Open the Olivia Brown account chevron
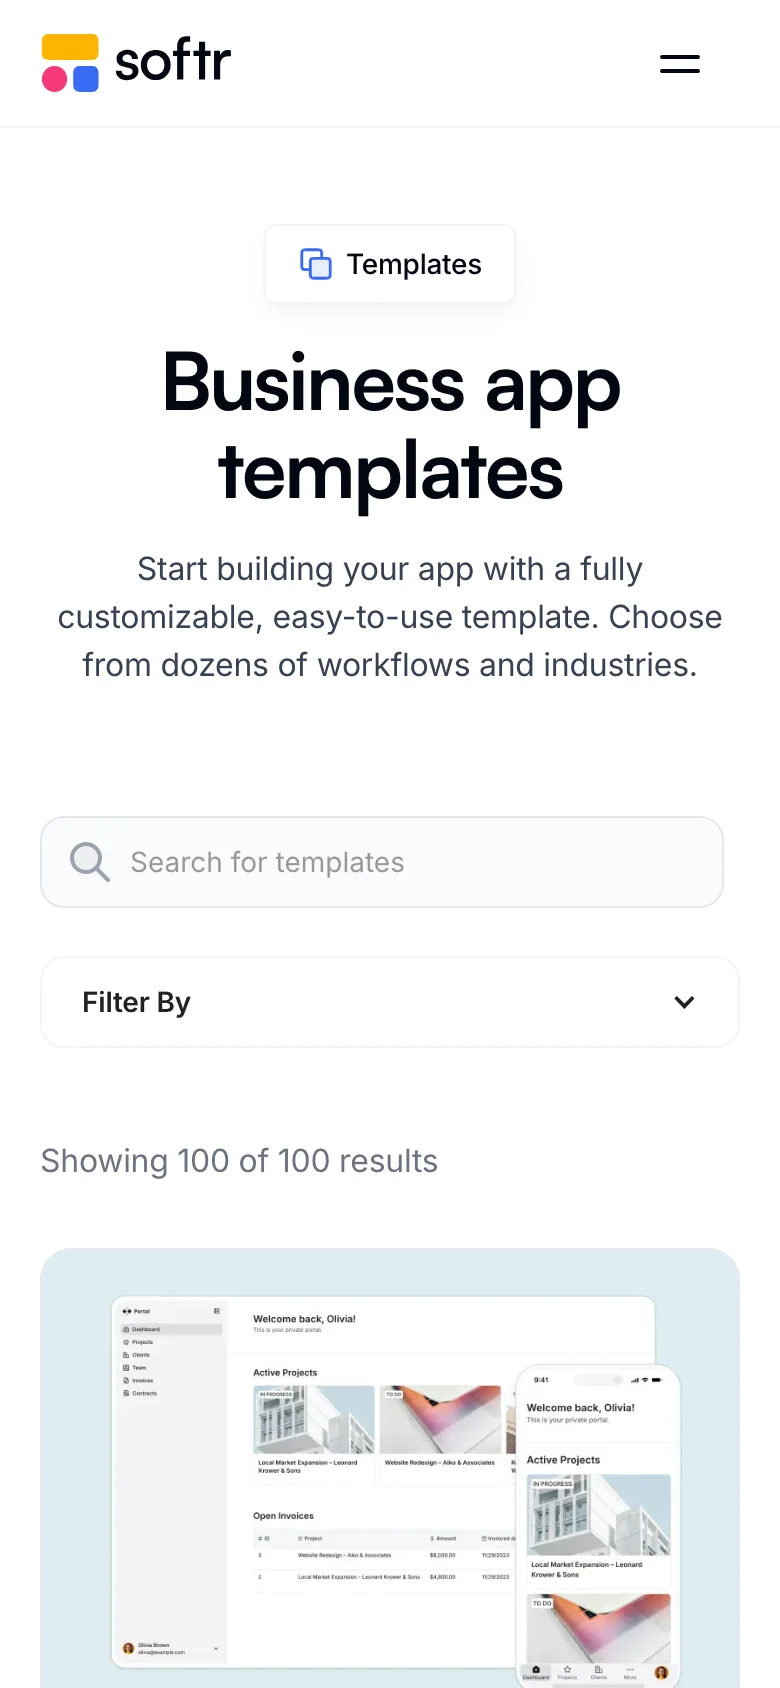This screenshot has width=780, height=1688. 216,1648
